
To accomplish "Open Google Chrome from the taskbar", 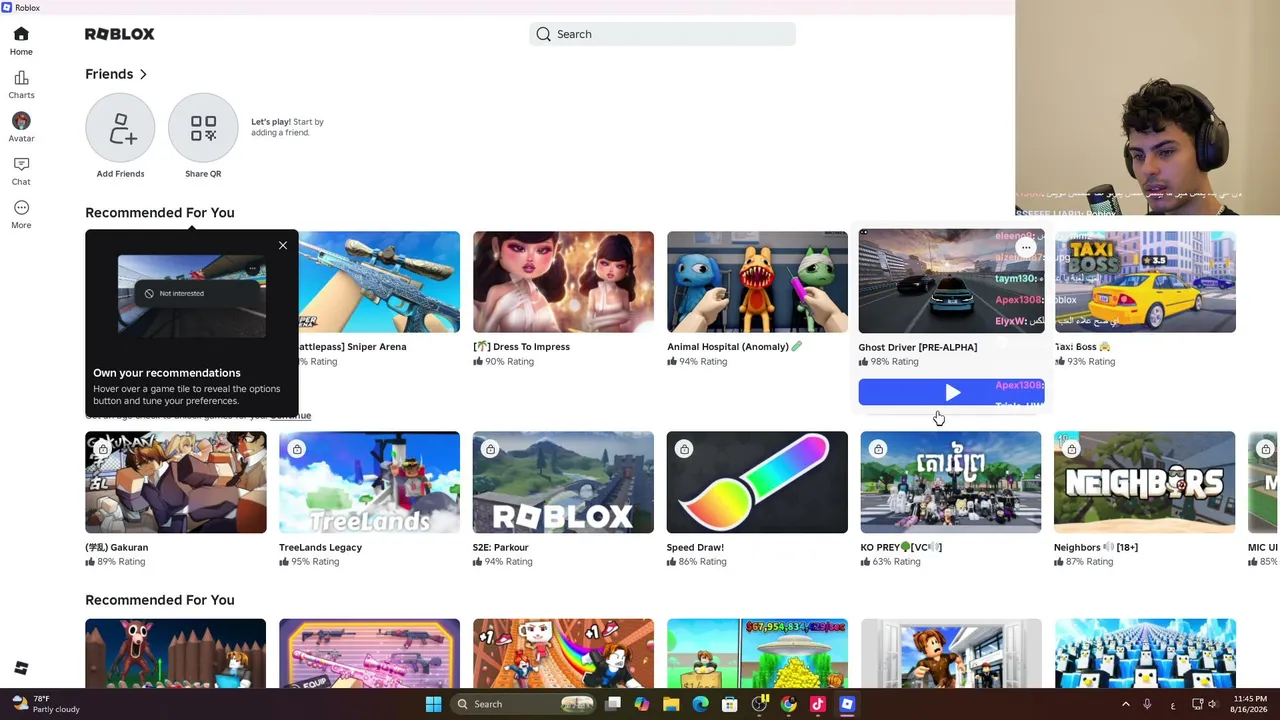I will point(788,704).
